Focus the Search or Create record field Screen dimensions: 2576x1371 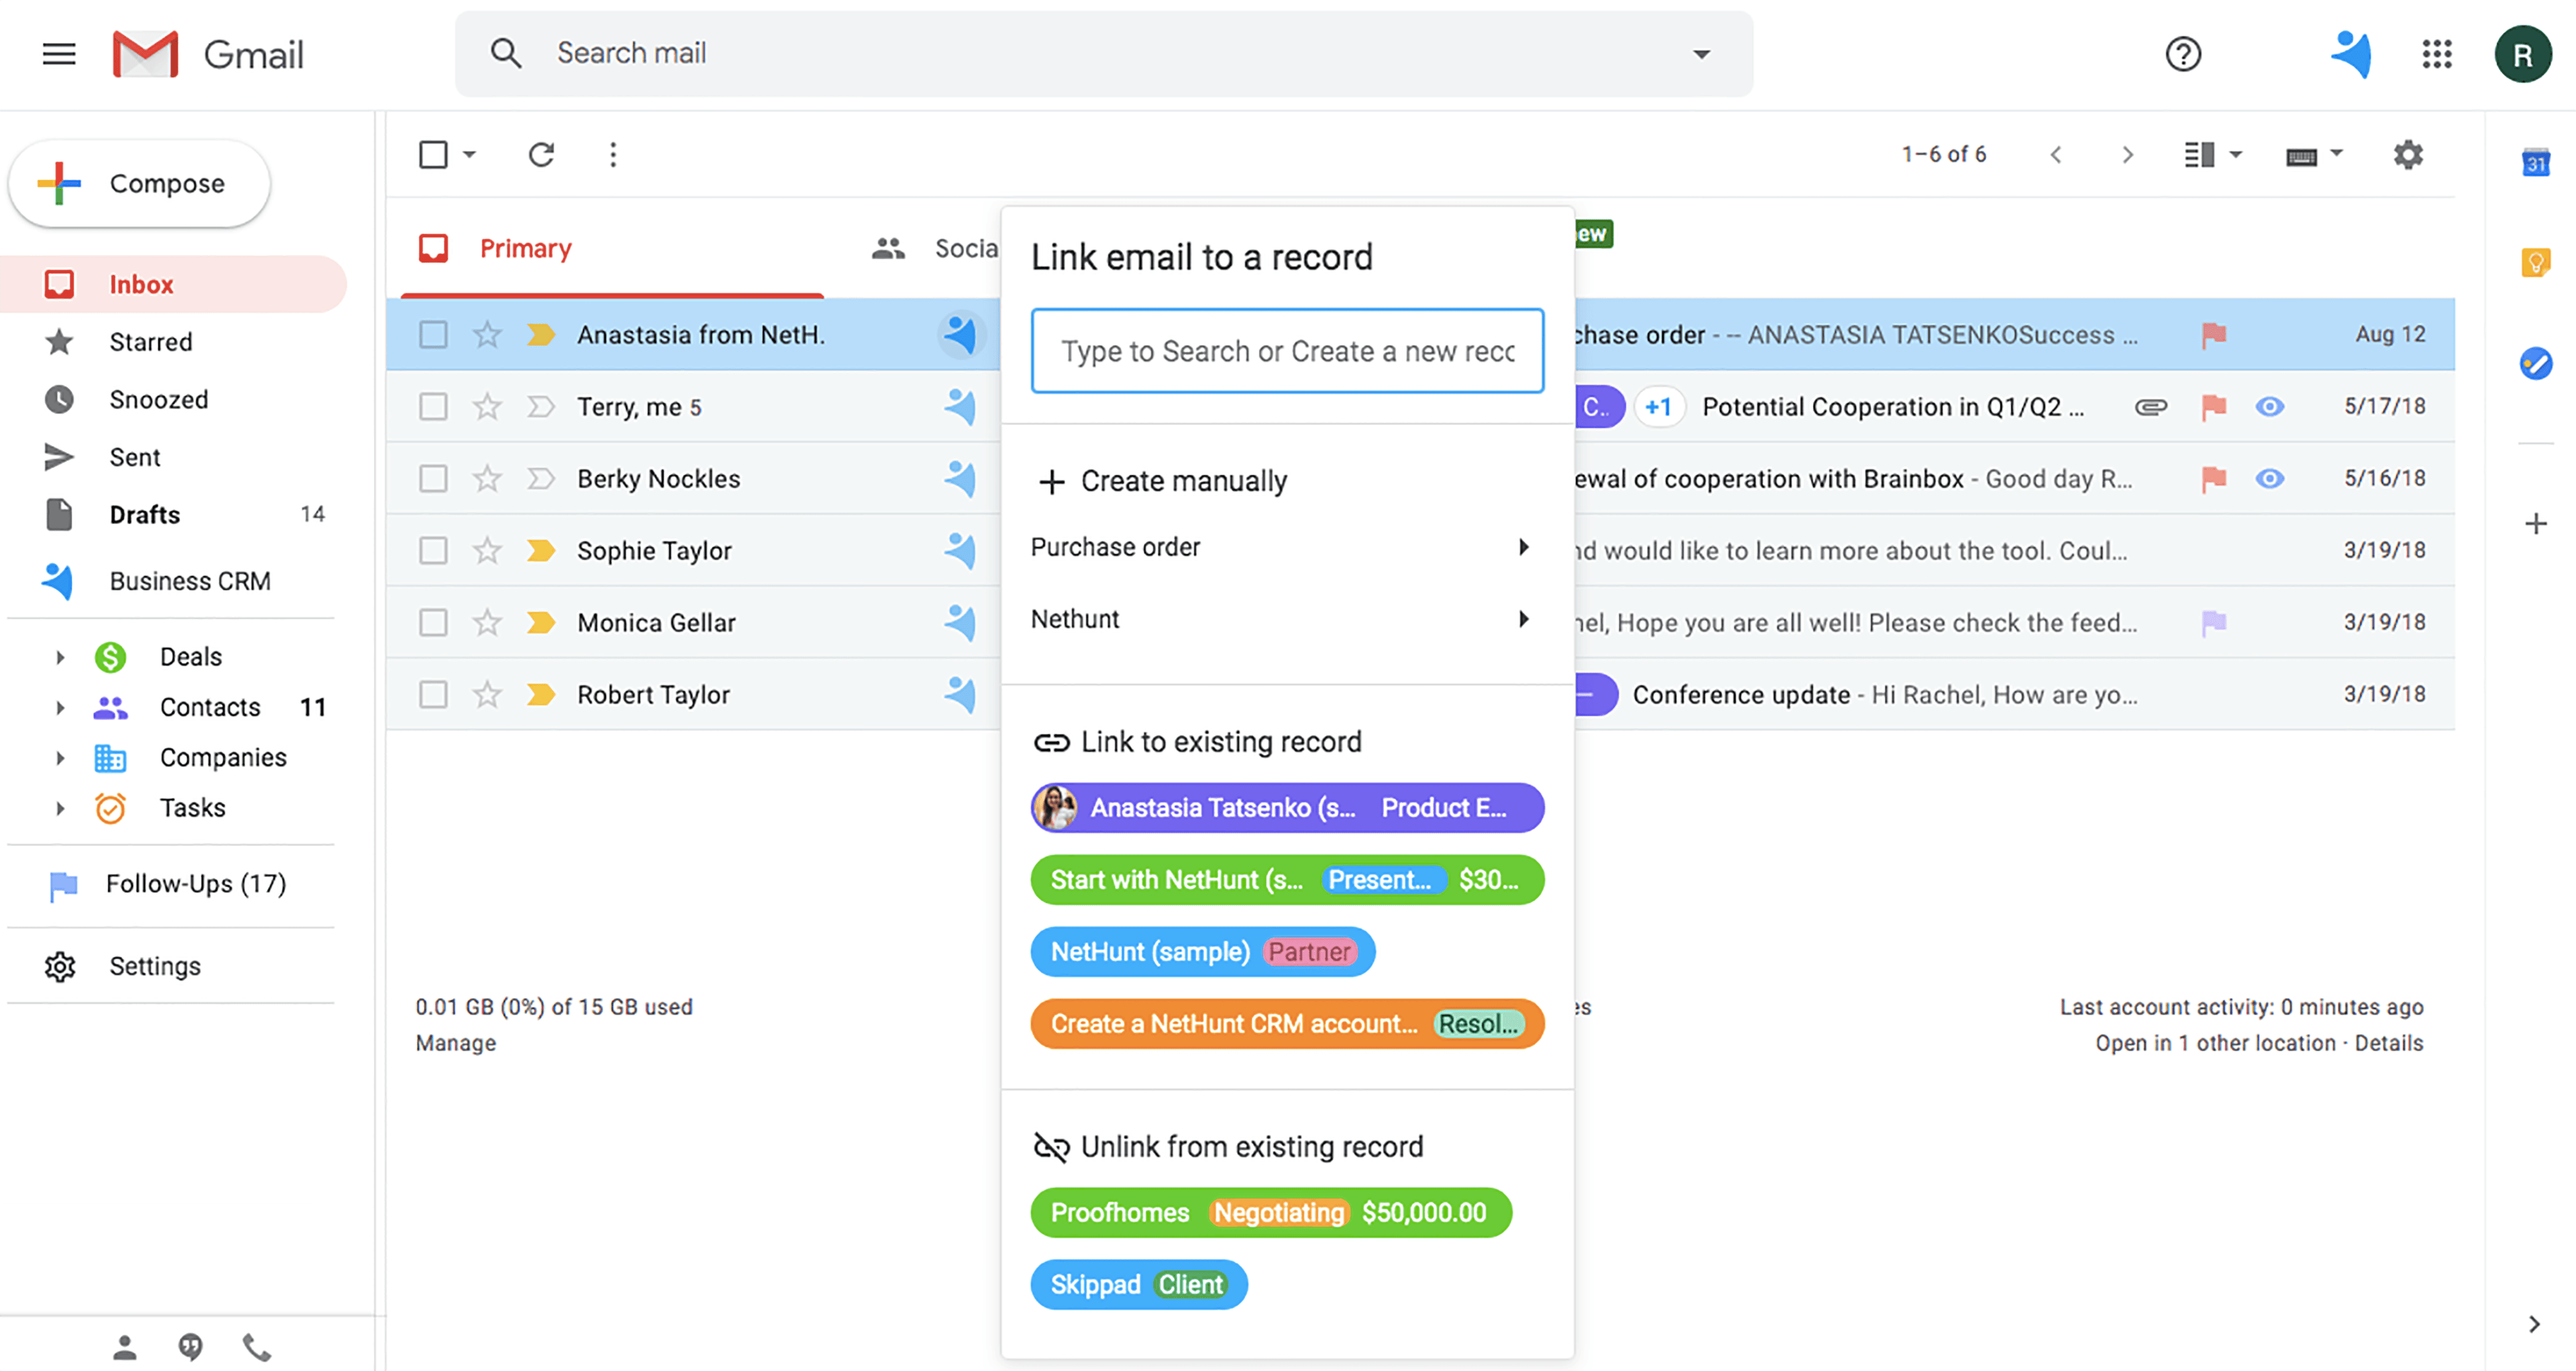coord(1287,351)
